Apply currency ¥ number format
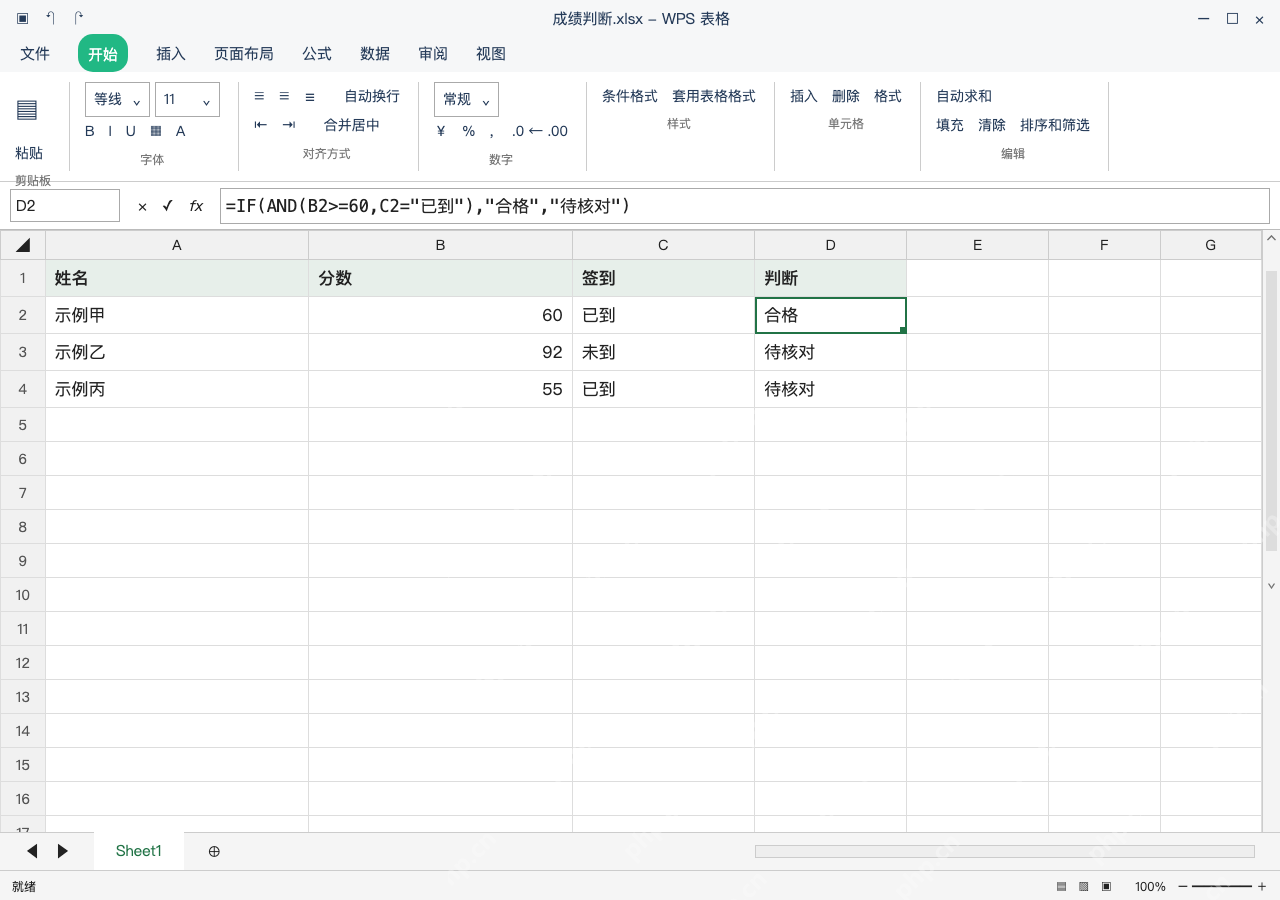Viewport: 1280px width, 900px height. [x=441, y=131]
